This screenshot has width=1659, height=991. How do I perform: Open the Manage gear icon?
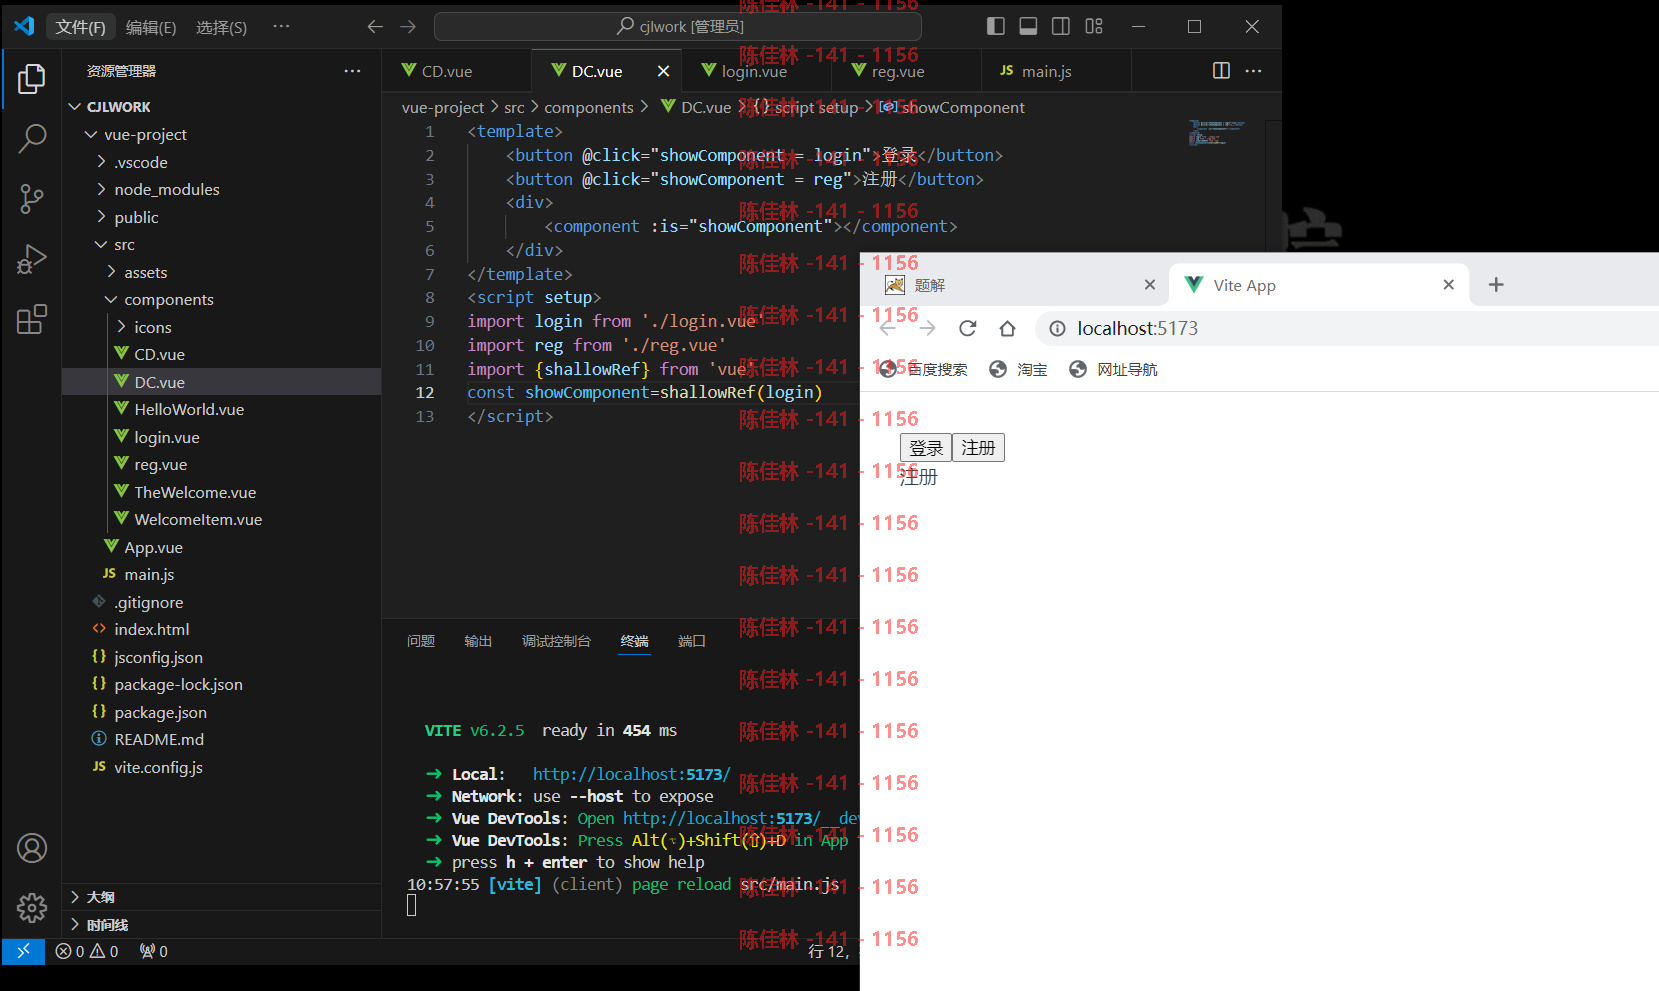click(x=32, y=907)
